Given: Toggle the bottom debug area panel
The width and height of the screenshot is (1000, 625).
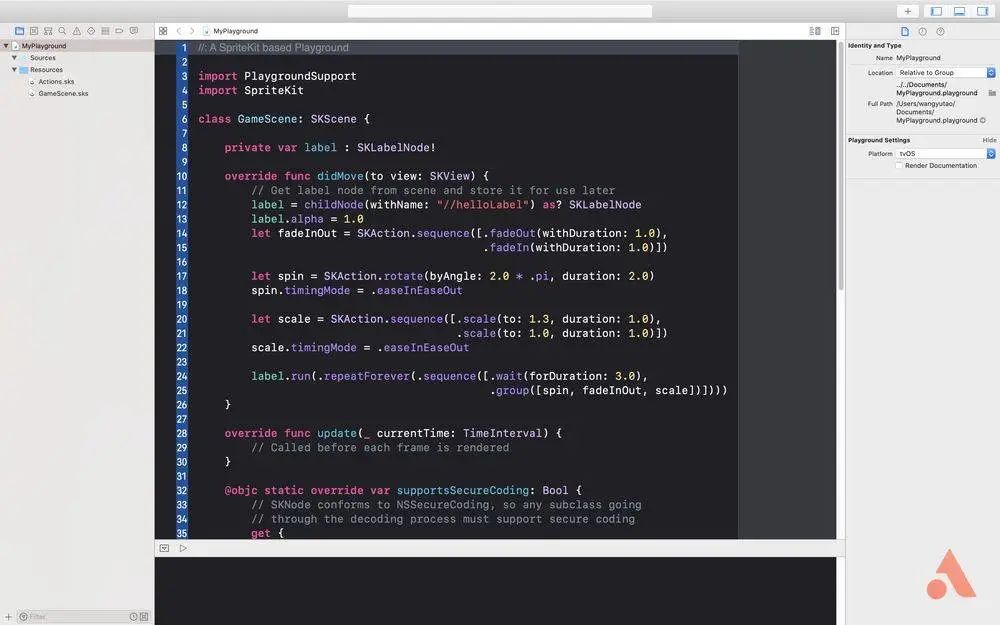Looking at the screenshot, I should pos(959,11).
